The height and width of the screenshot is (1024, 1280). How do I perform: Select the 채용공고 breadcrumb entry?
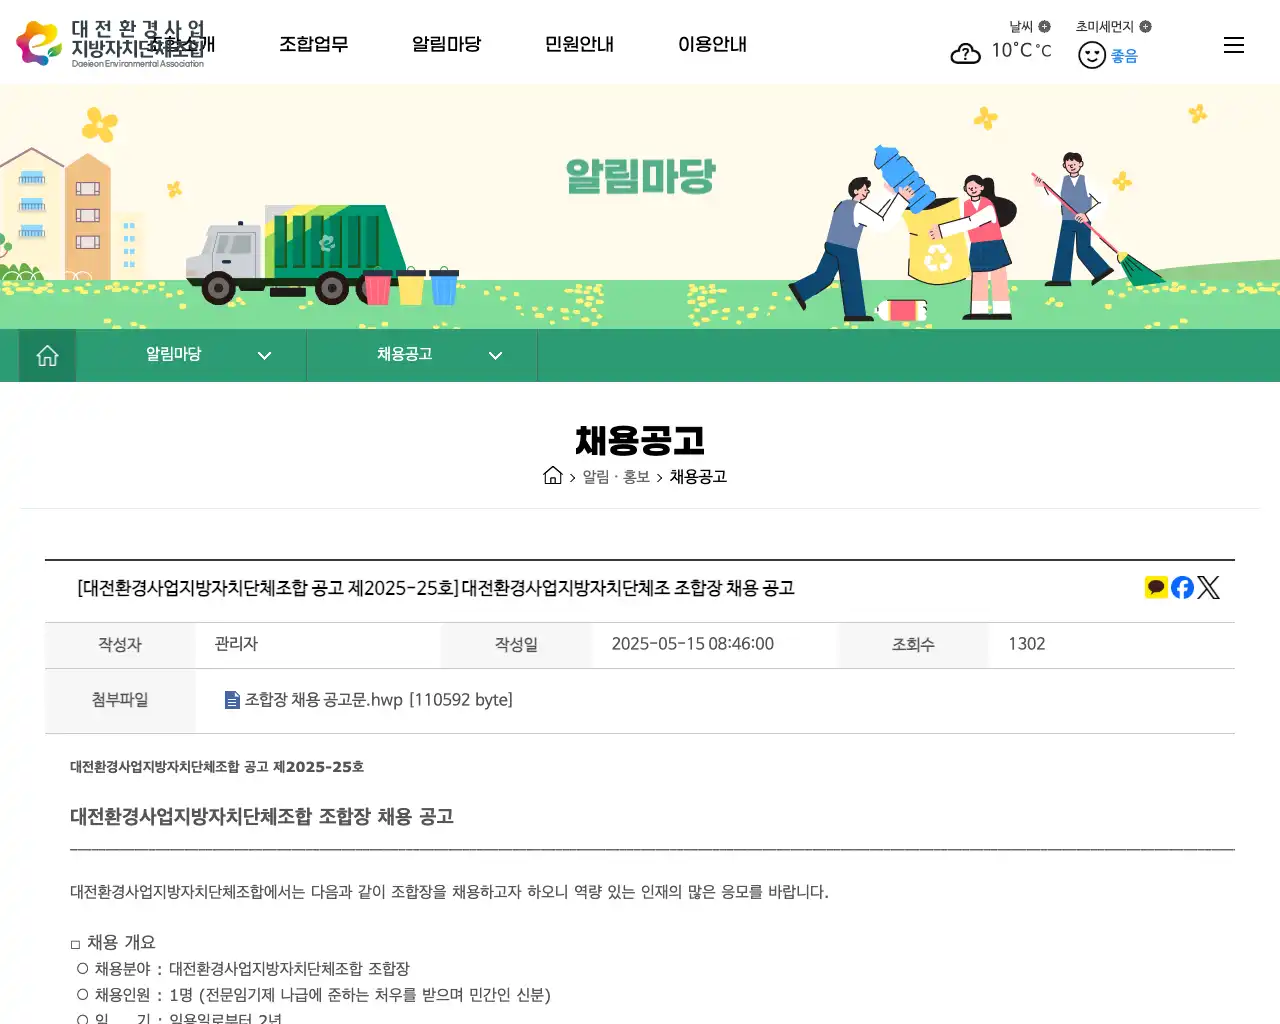tap(698, 477)
